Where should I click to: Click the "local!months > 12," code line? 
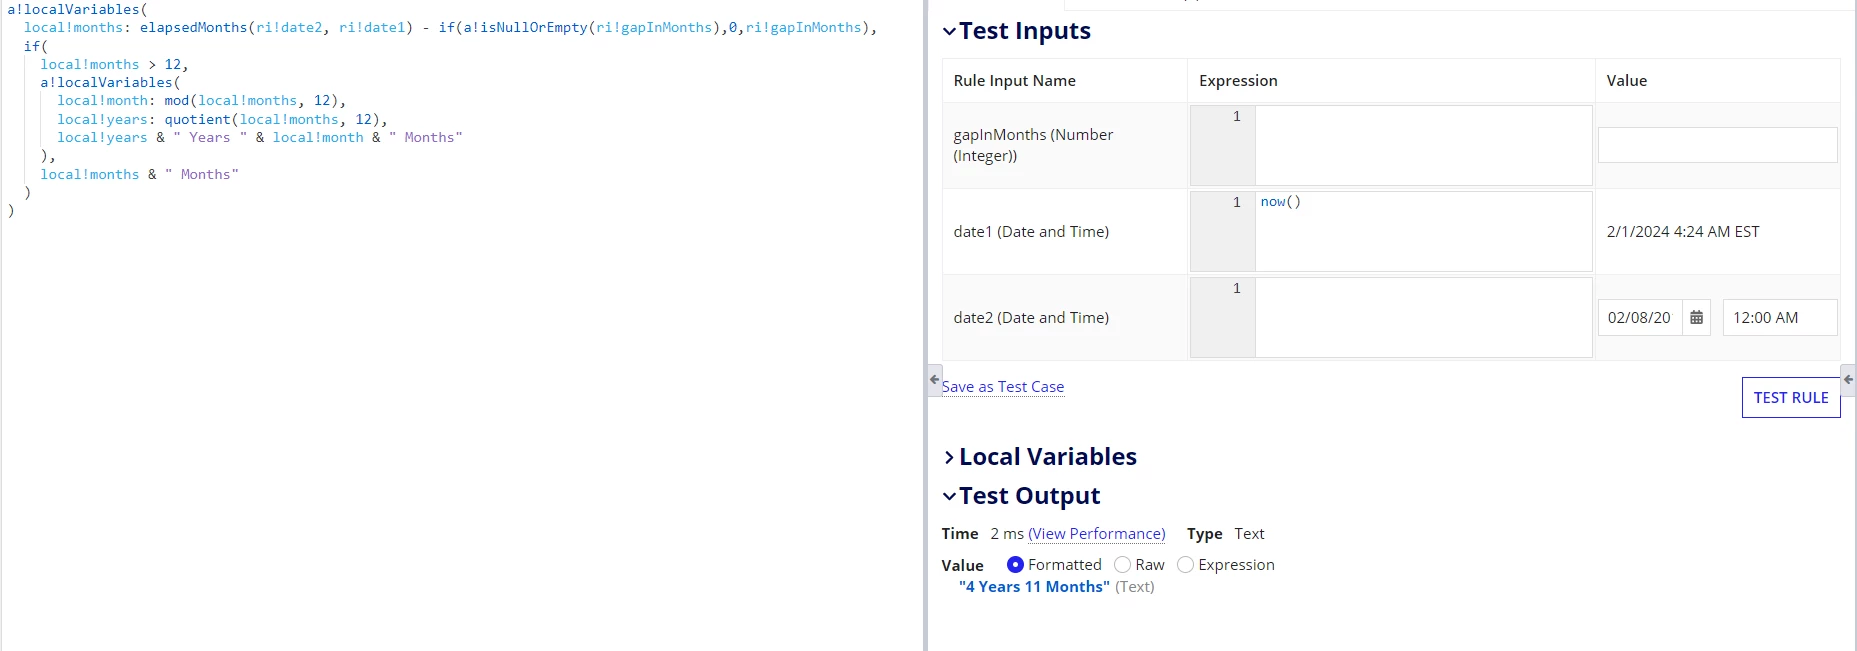tap(114, 64)
